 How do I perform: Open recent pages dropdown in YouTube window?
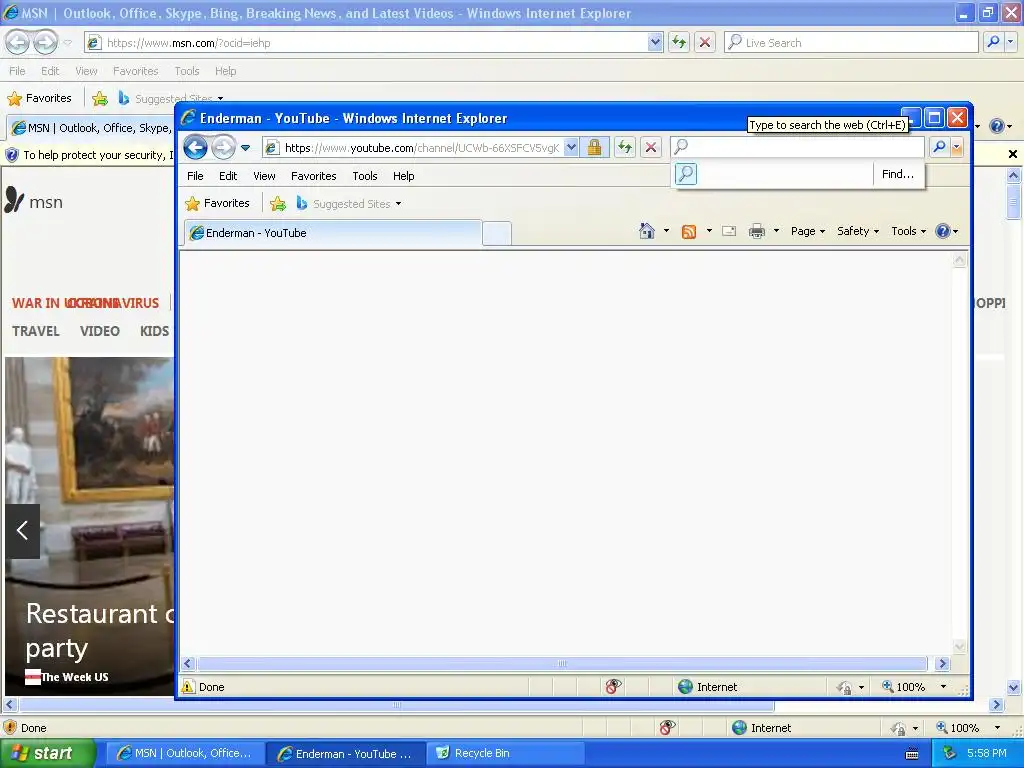coord(246,148)
